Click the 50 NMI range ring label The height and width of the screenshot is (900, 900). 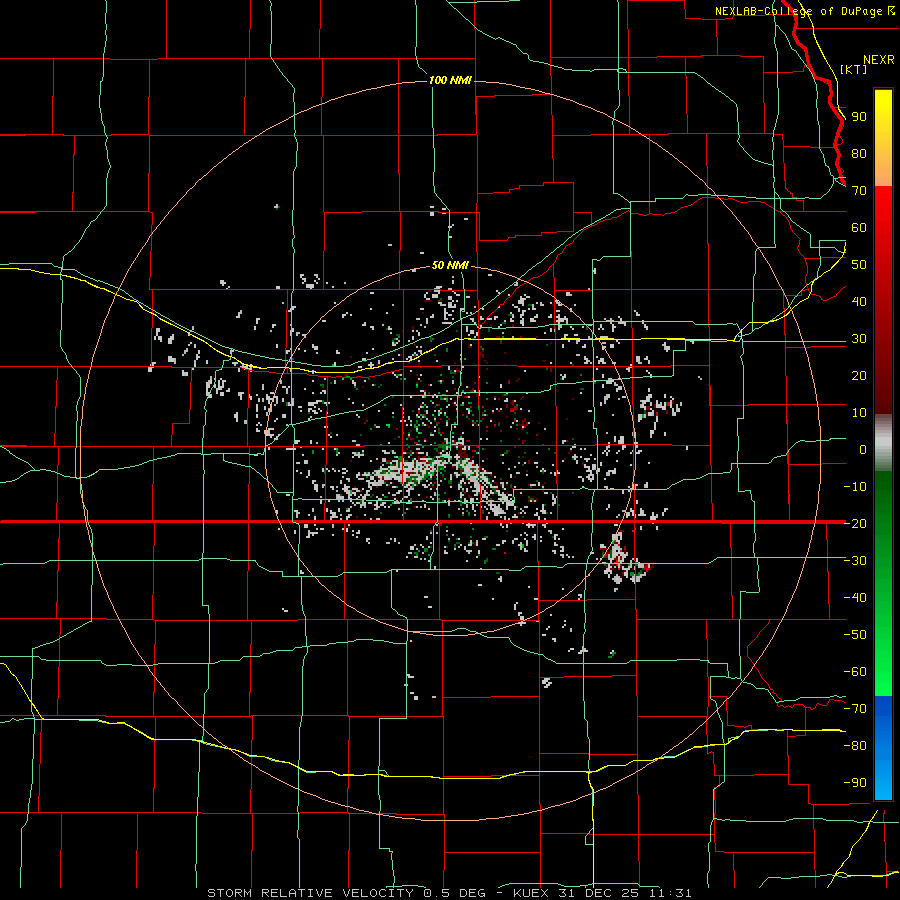pos(450,265)
